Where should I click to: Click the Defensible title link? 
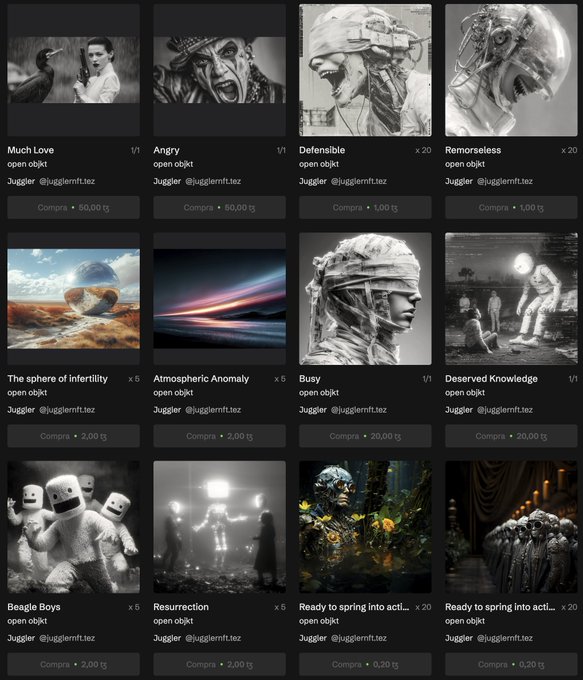(322, 150)
